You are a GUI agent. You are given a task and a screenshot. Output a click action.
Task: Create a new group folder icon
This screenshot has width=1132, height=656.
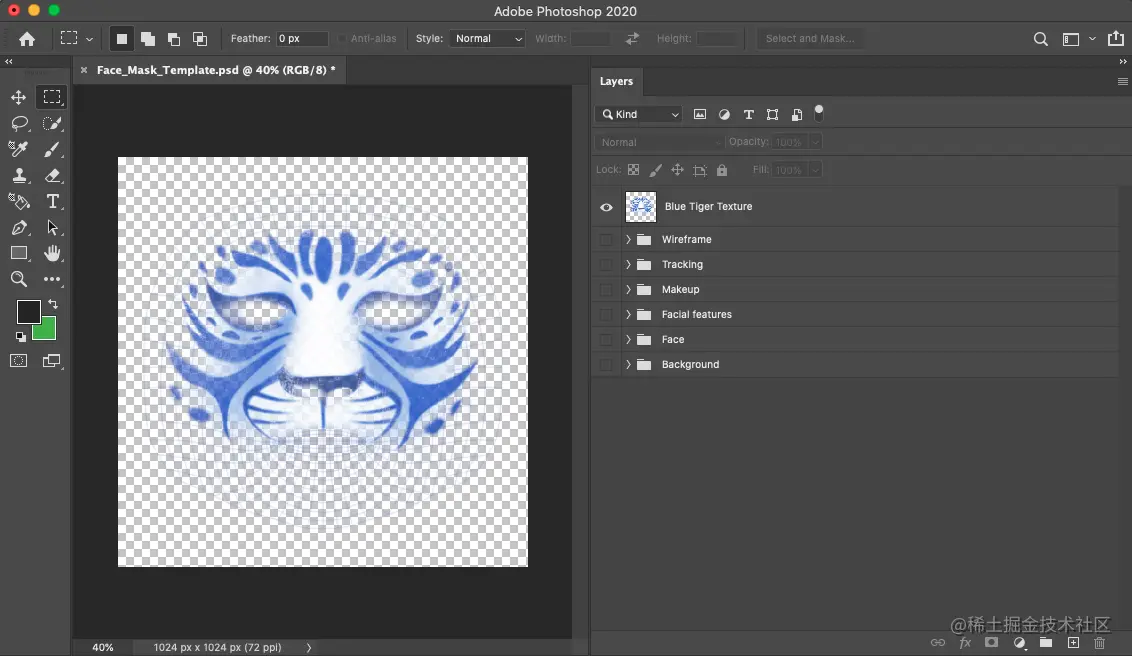point(1046,642)
